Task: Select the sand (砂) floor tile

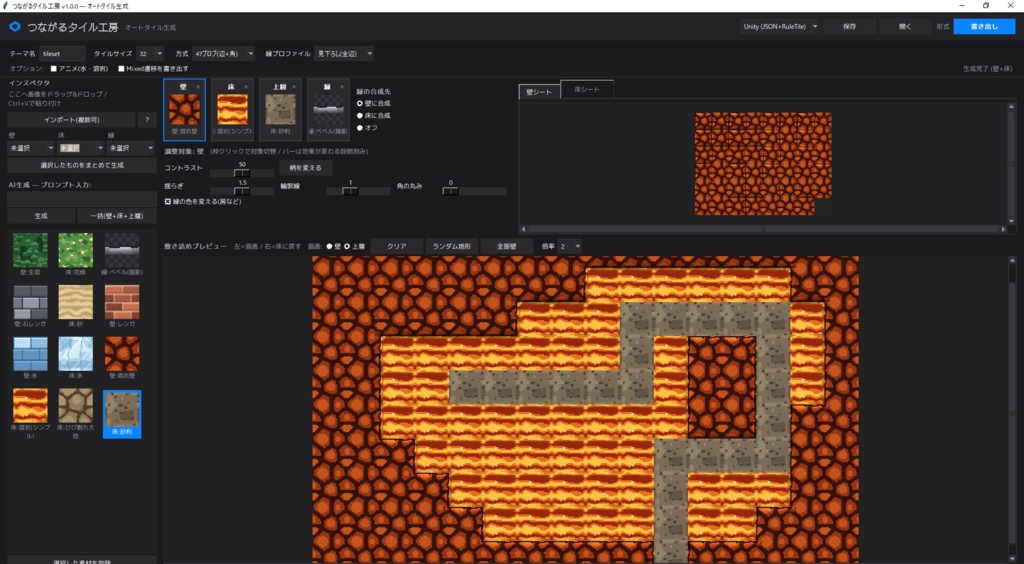Action: coord(76,302)
